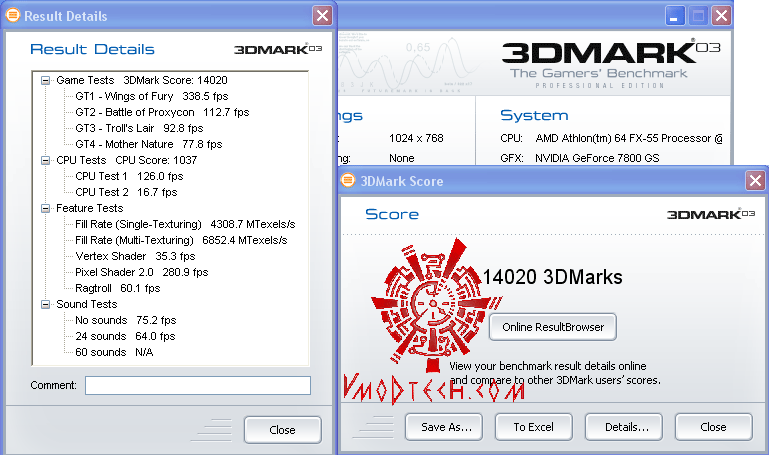Click the 1024 x 768 resolution value
This screenshot has height=455, width=769.
416,138
